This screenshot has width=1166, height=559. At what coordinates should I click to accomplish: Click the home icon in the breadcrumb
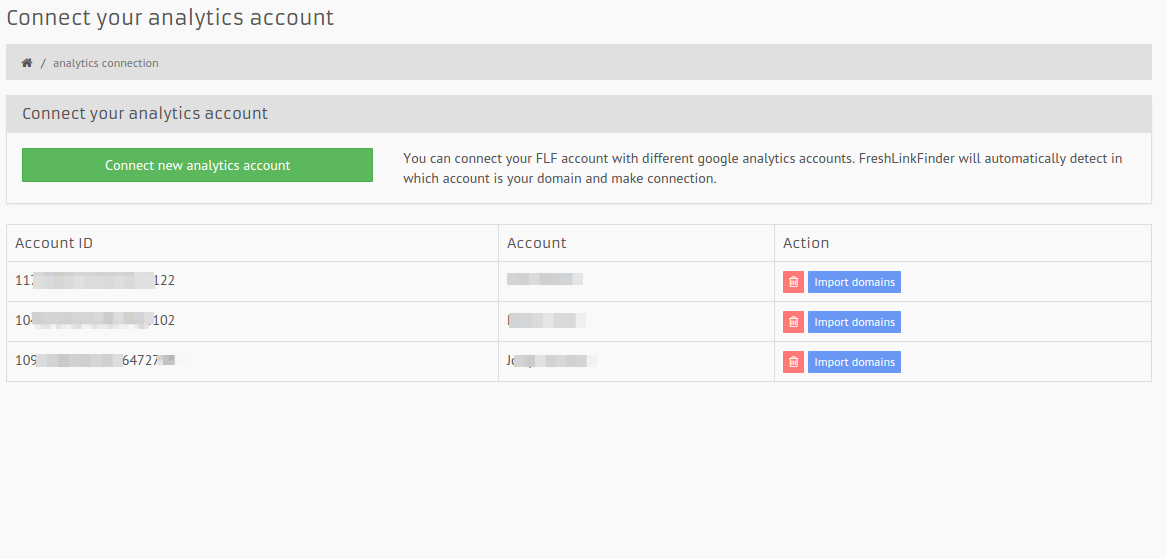pos(27,63)
